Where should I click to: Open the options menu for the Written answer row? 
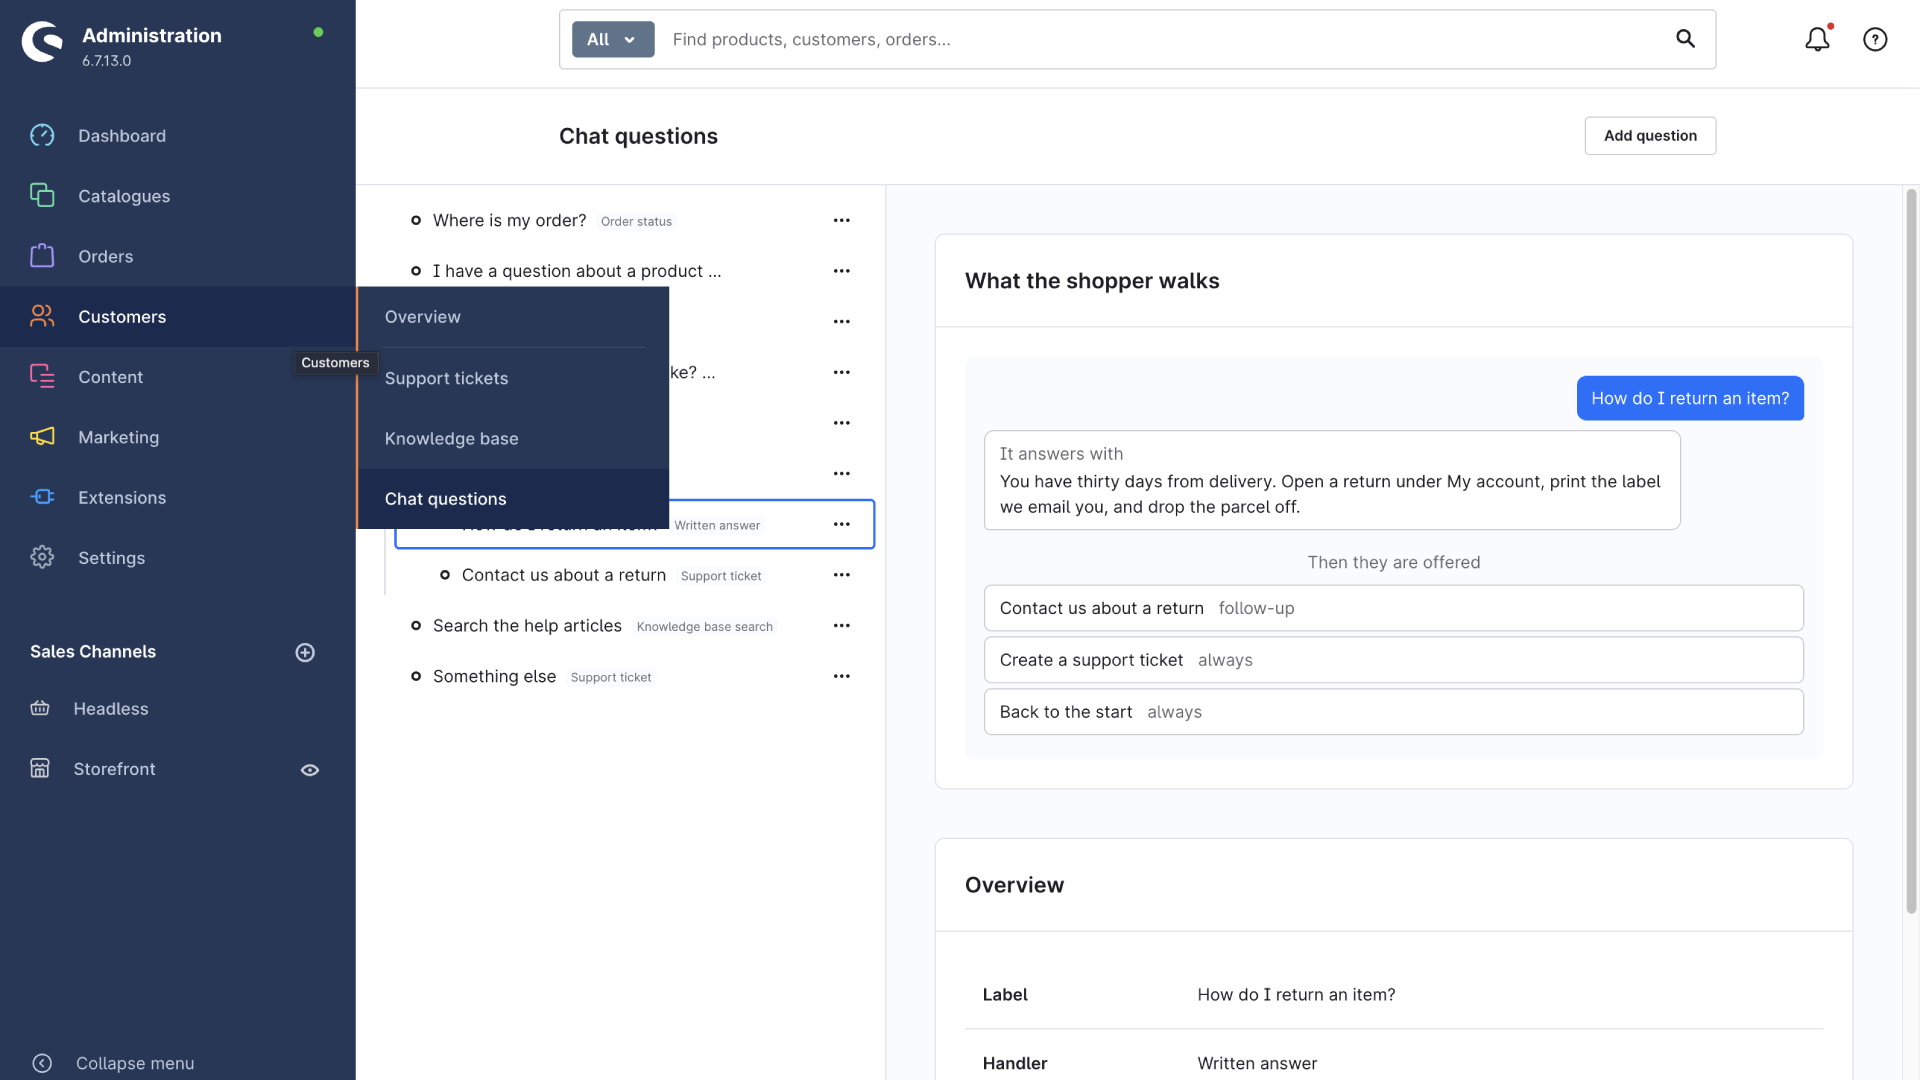pos(842,524)
